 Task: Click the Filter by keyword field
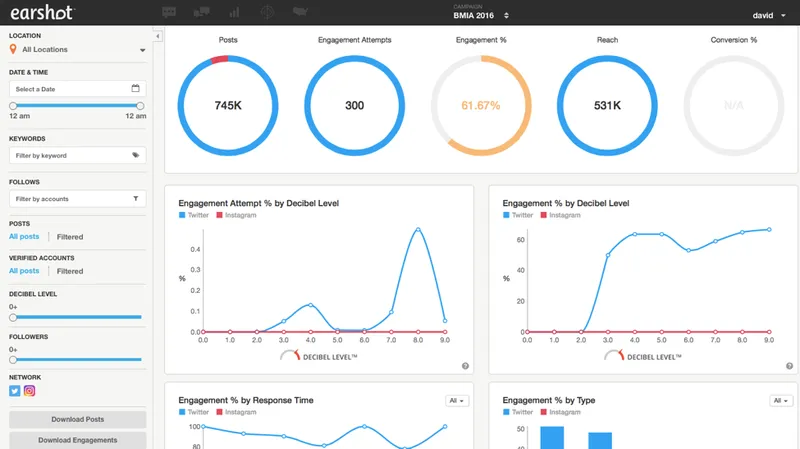pos(78,155)
